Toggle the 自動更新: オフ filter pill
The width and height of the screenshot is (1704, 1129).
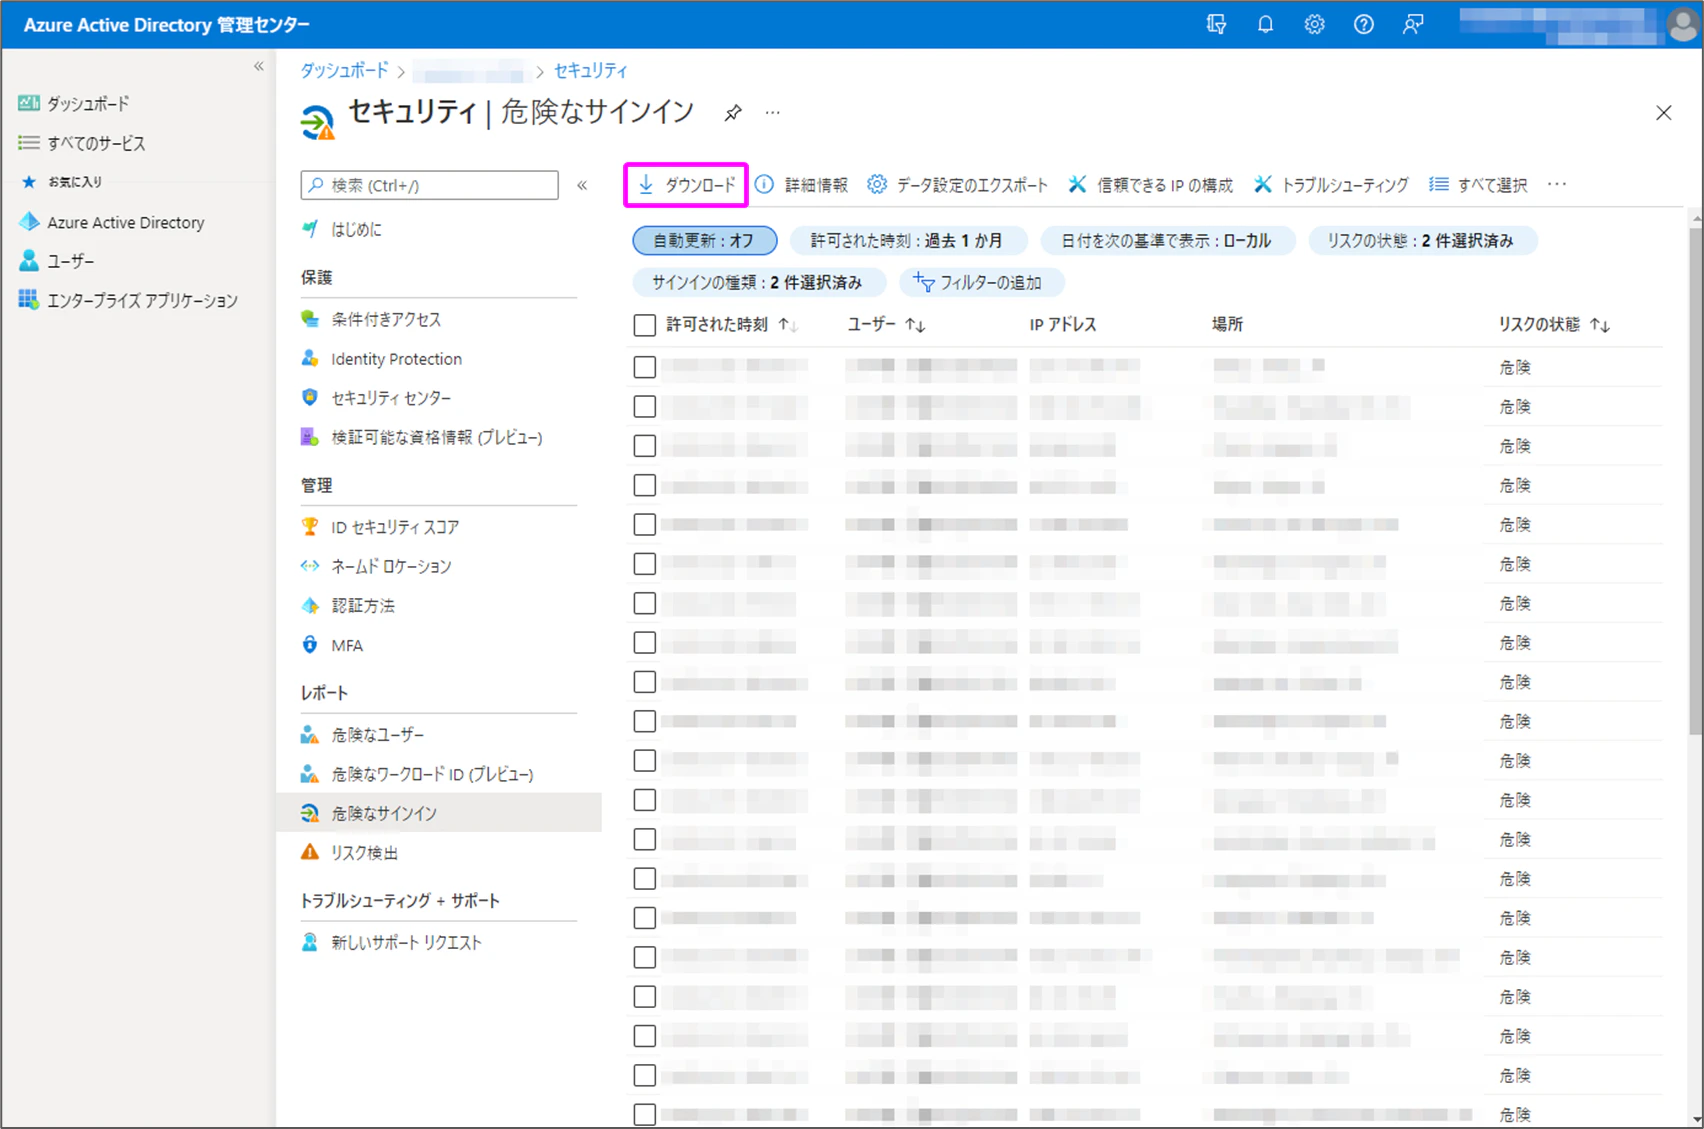(705, 241)
